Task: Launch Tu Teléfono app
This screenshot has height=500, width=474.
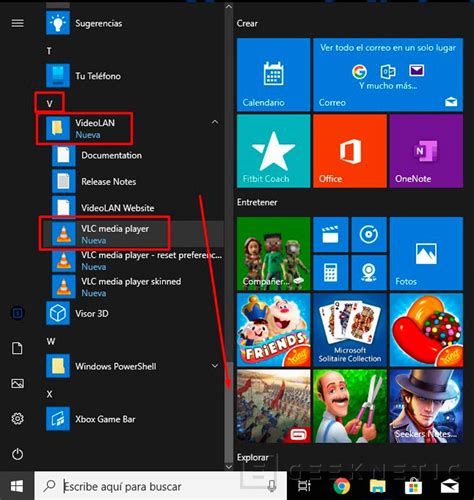Action: coord(133,76)
